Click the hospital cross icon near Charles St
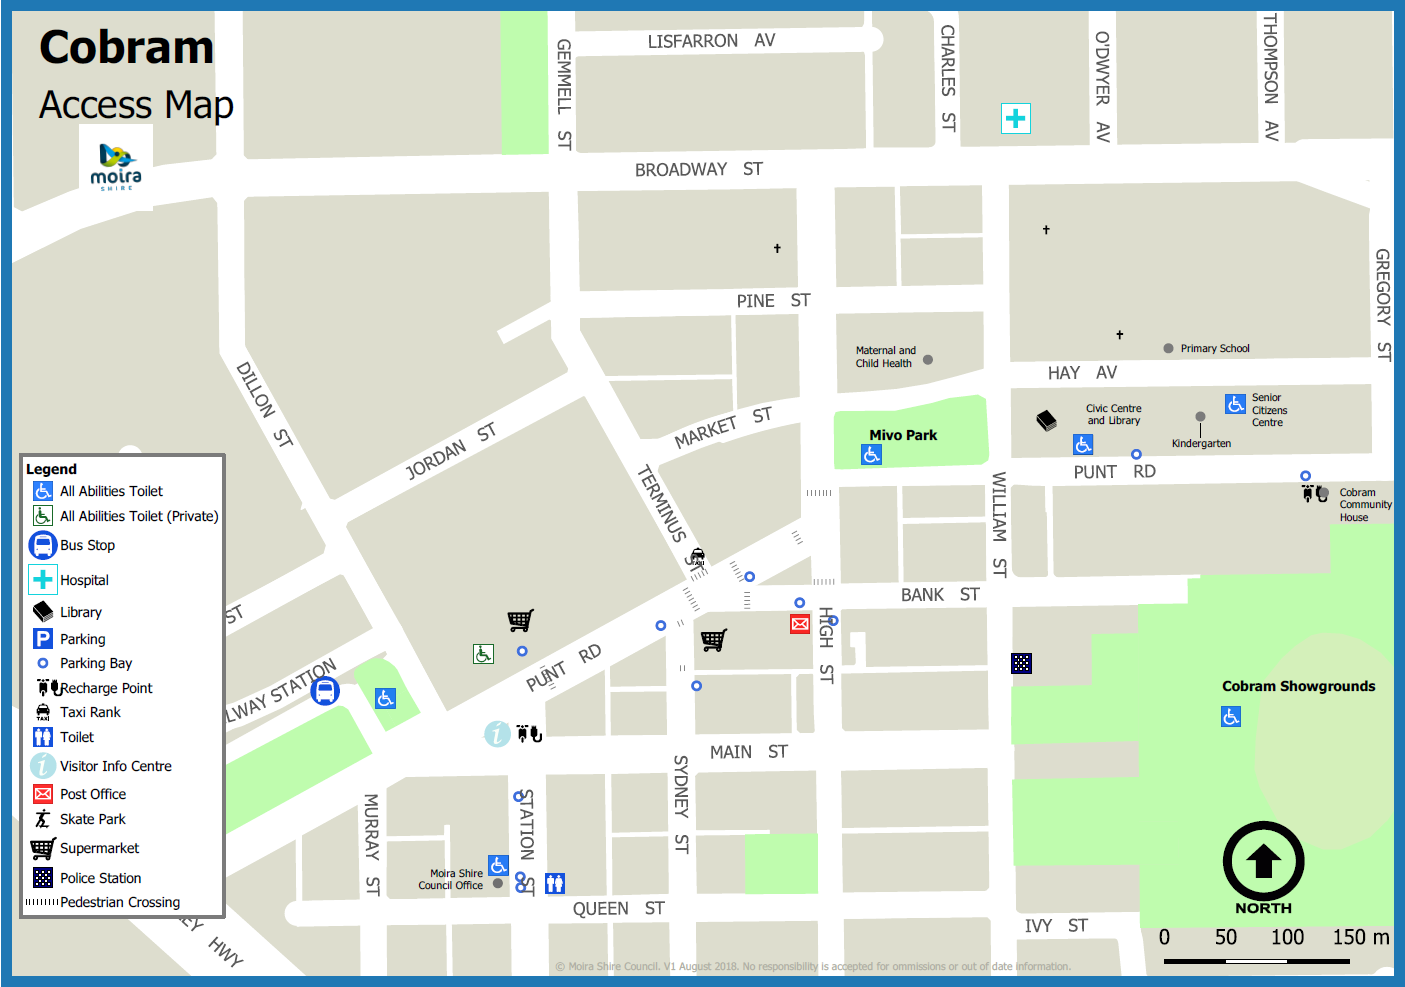 click(x=1015, y=119)
